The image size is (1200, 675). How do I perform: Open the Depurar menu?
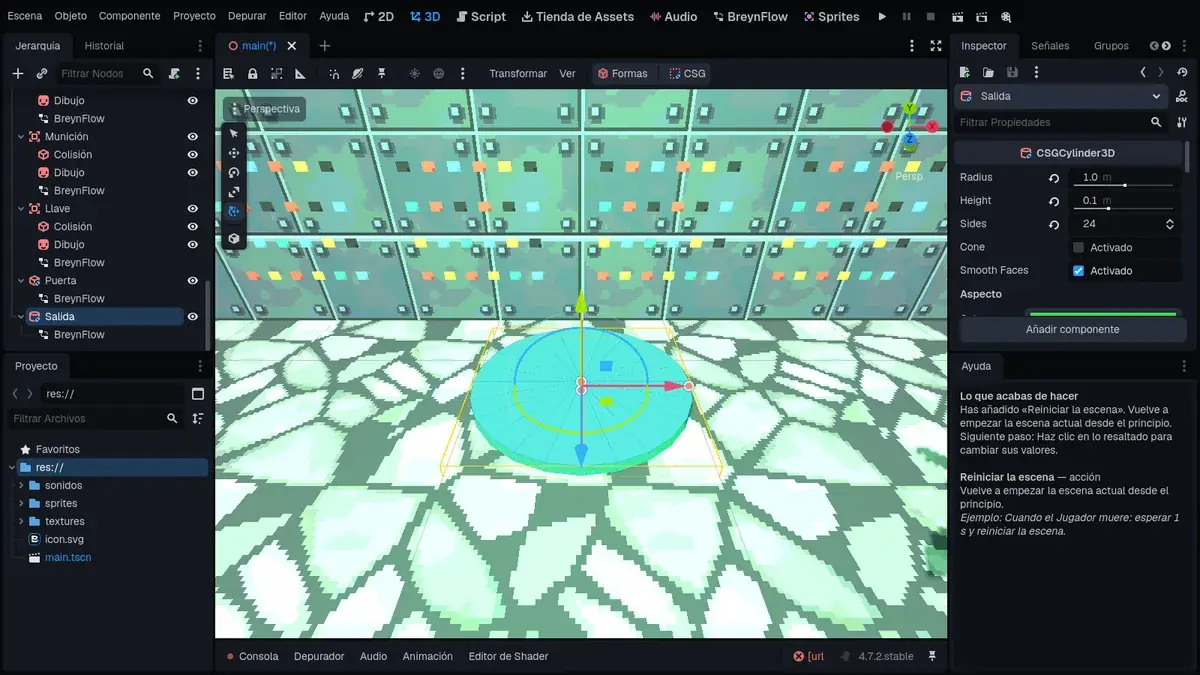(x=247, y=16)
